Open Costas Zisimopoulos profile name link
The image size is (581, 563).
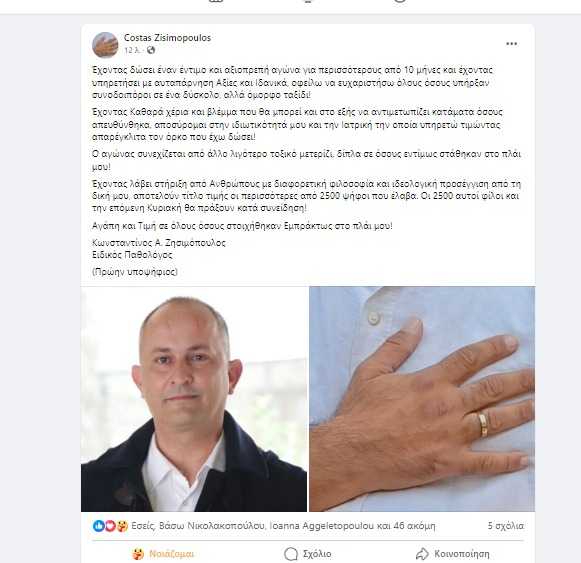pyautogui.click(x=167, y=38)
